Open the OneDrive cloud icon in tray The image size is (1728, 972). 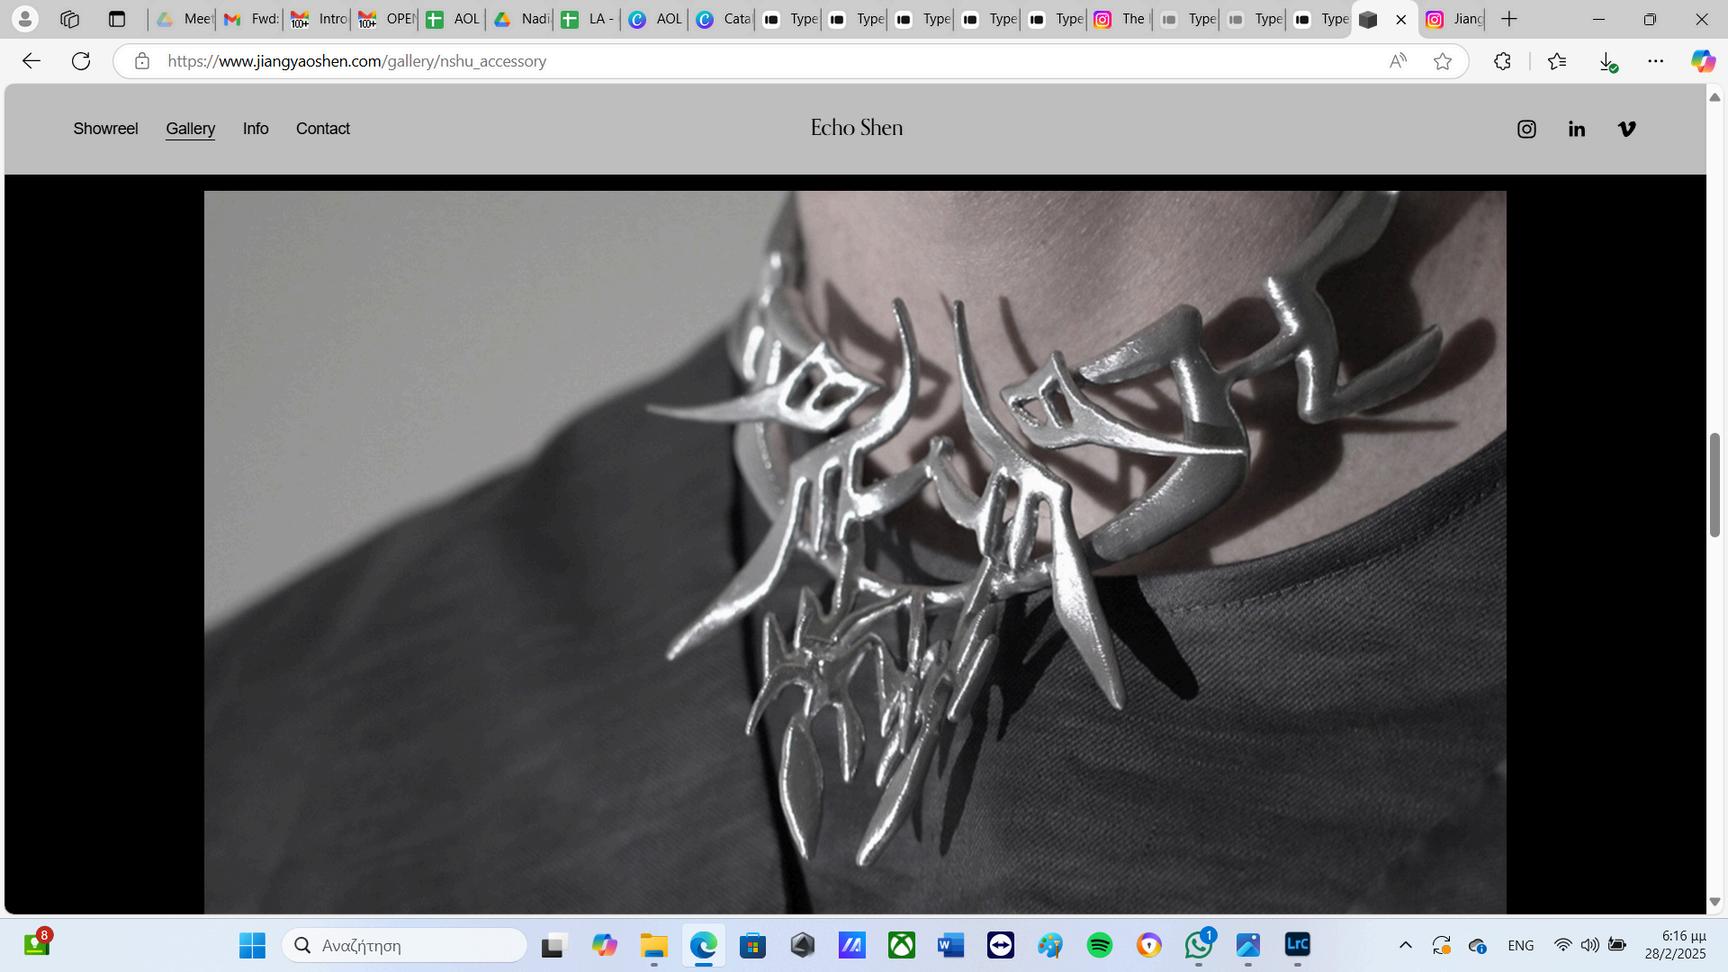coord(1478,945)
